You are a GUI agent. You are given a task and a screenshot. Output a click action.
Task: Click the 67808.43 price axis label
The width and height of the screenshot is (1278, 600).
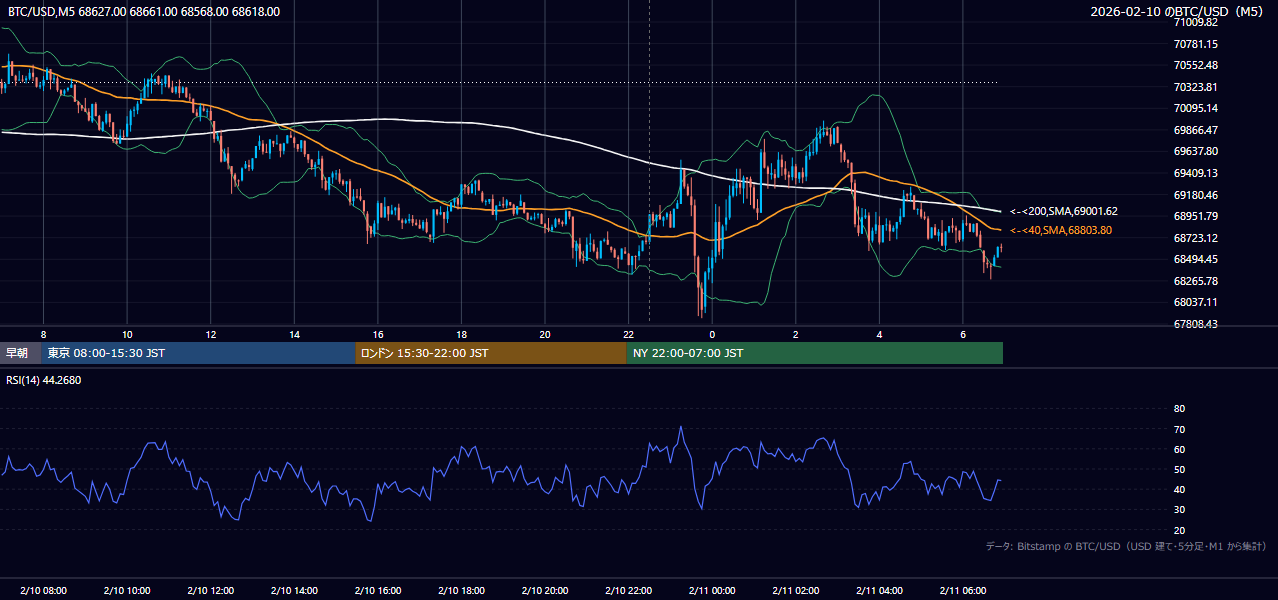tap(1196, 324)
